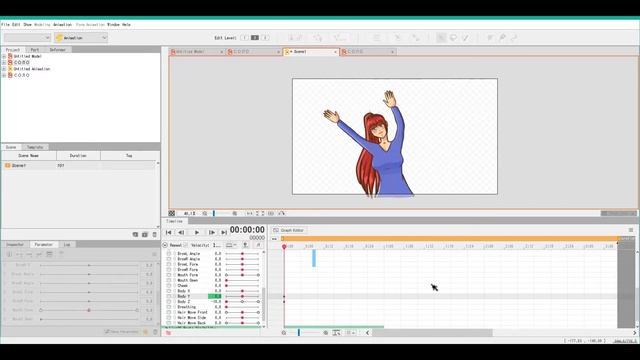Expand the first C.O.R.O project item
This screenshot has height=360, width=640.
[4, 62]
